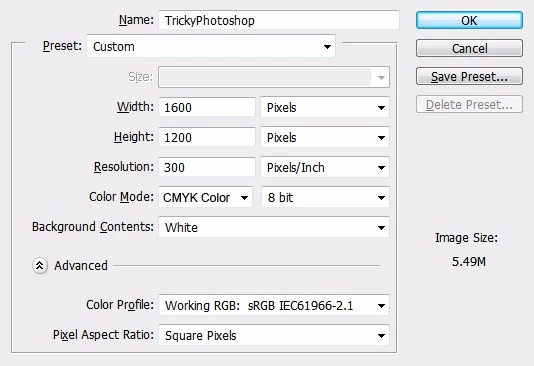Viewport: 534px width, 366px height.
Task: Click the Resolution field showing 300
Action: [x=207, y=168]
